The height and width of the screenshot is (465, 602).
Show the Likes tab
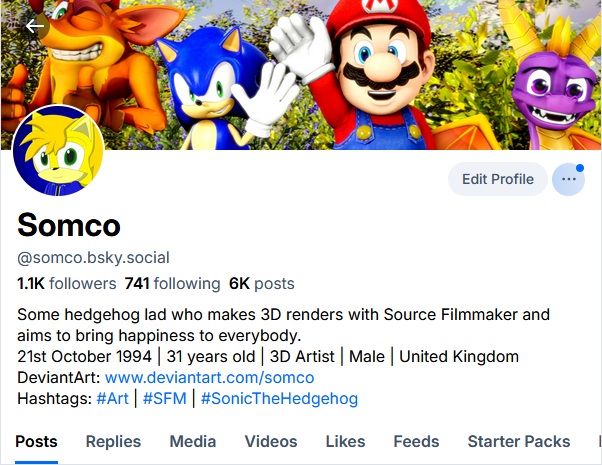[345, 441]
